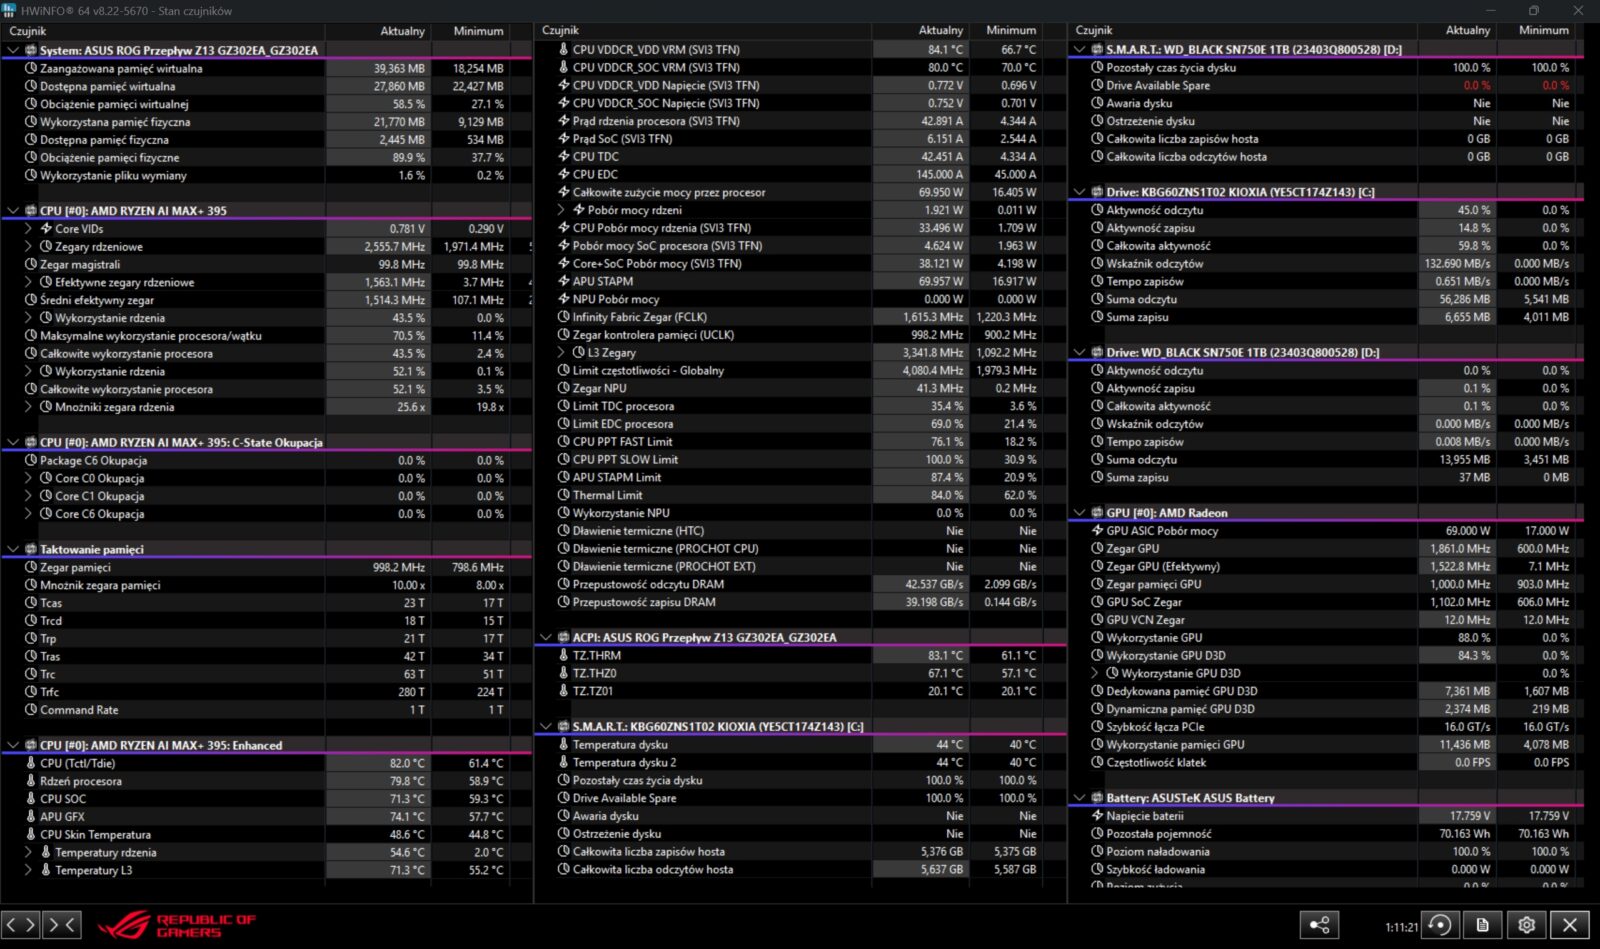
Task: Start logging with the document icon
Action: tap(1482, 925)
